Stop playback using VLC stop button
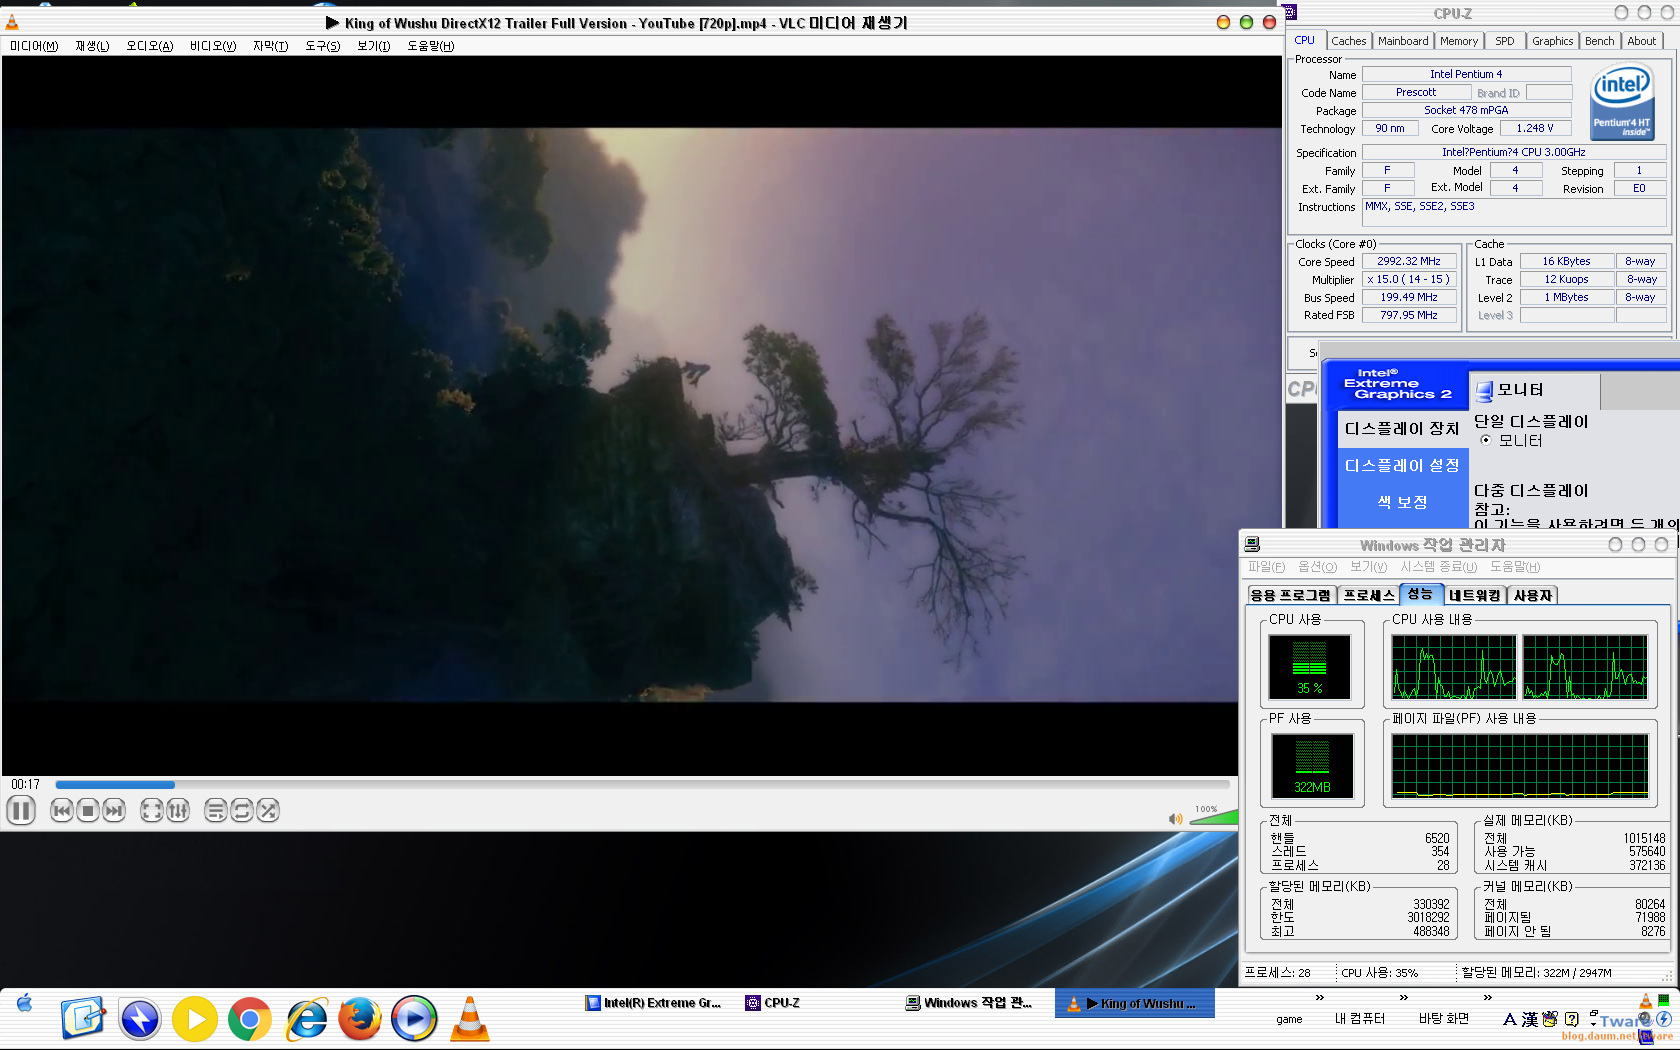Screen dimensions: 1680x1050 88,810
